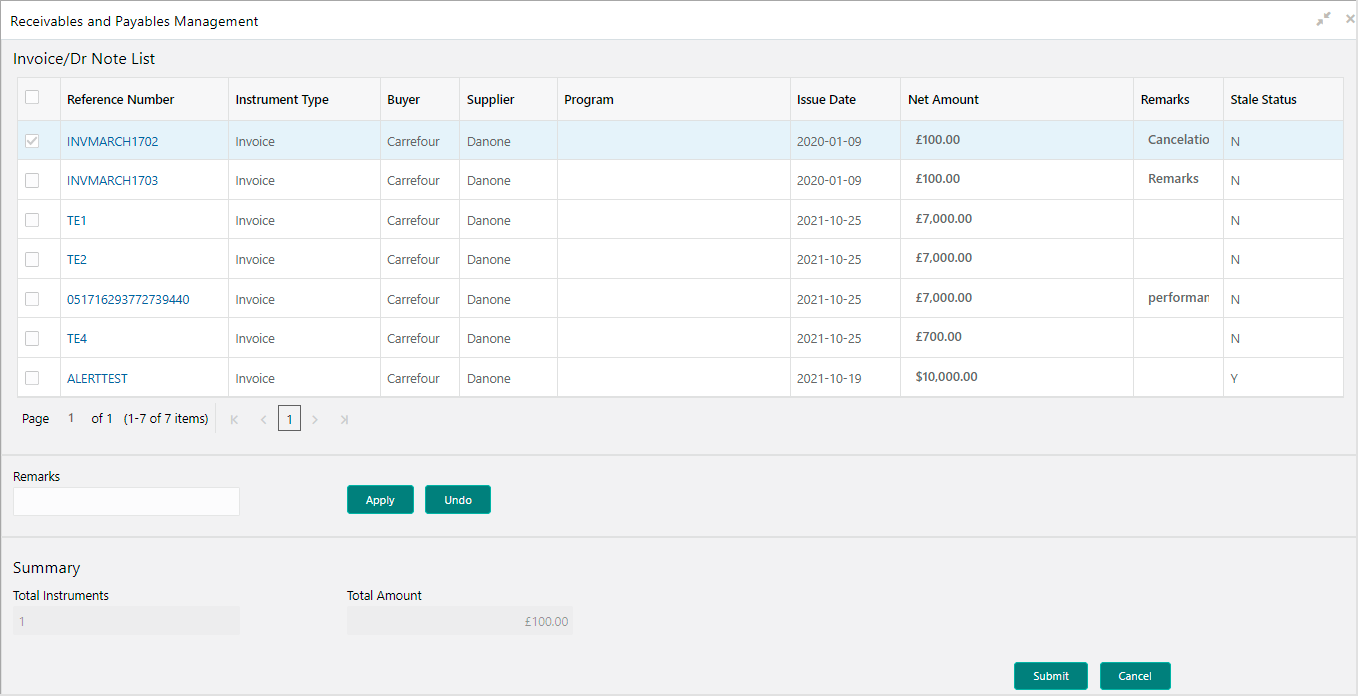Viewport: 1358px width, 696px height.
Task: Close the Receivables and Payables dialog
Action: (1350, 19)
